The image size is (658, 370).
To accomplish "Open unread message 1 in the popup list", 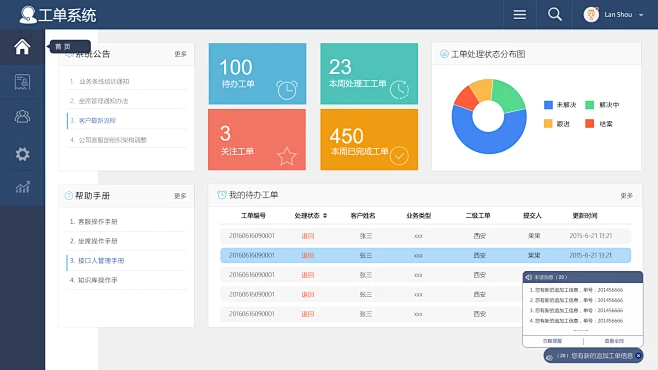I will [576, 290].
